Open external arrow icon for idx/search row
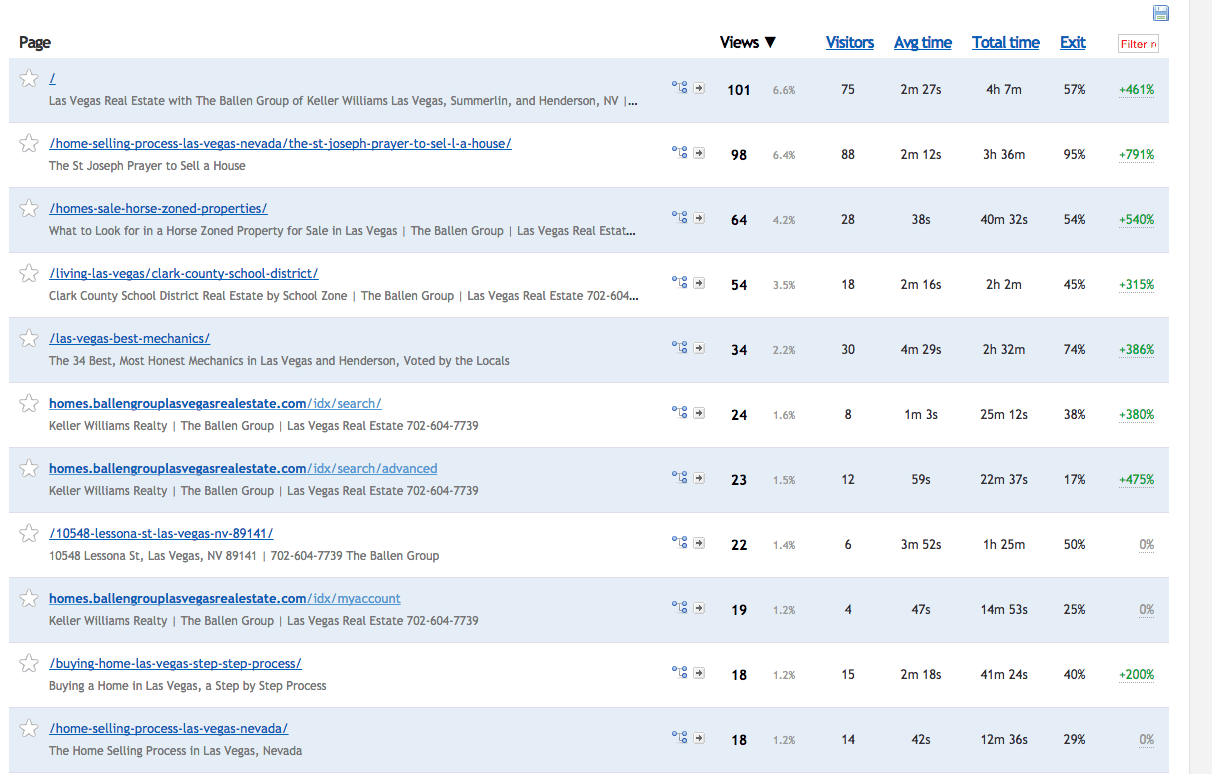 (x=699, y=412)
